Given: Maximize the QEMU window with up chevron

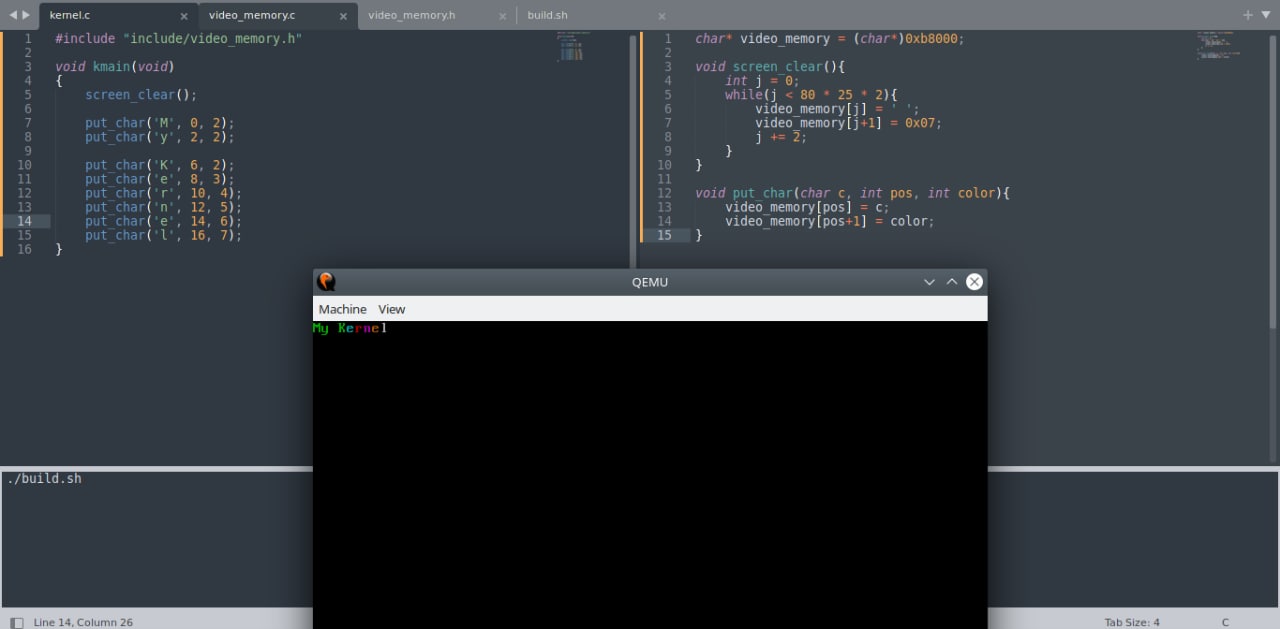Looking at the screenshot, I should (x=952, y=282).
